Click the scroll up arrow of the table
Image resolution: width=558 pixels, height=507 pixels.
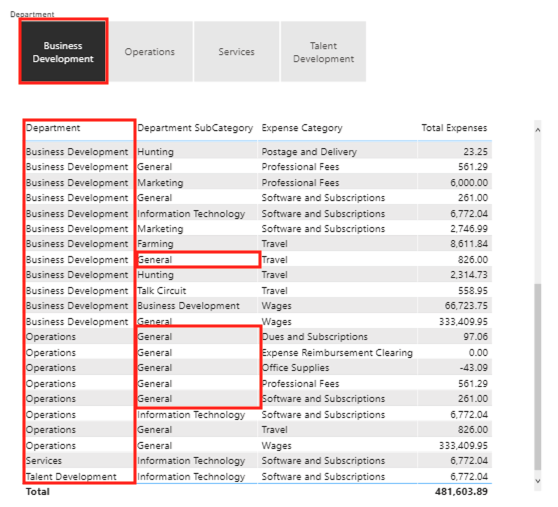(x=538, y=130)
